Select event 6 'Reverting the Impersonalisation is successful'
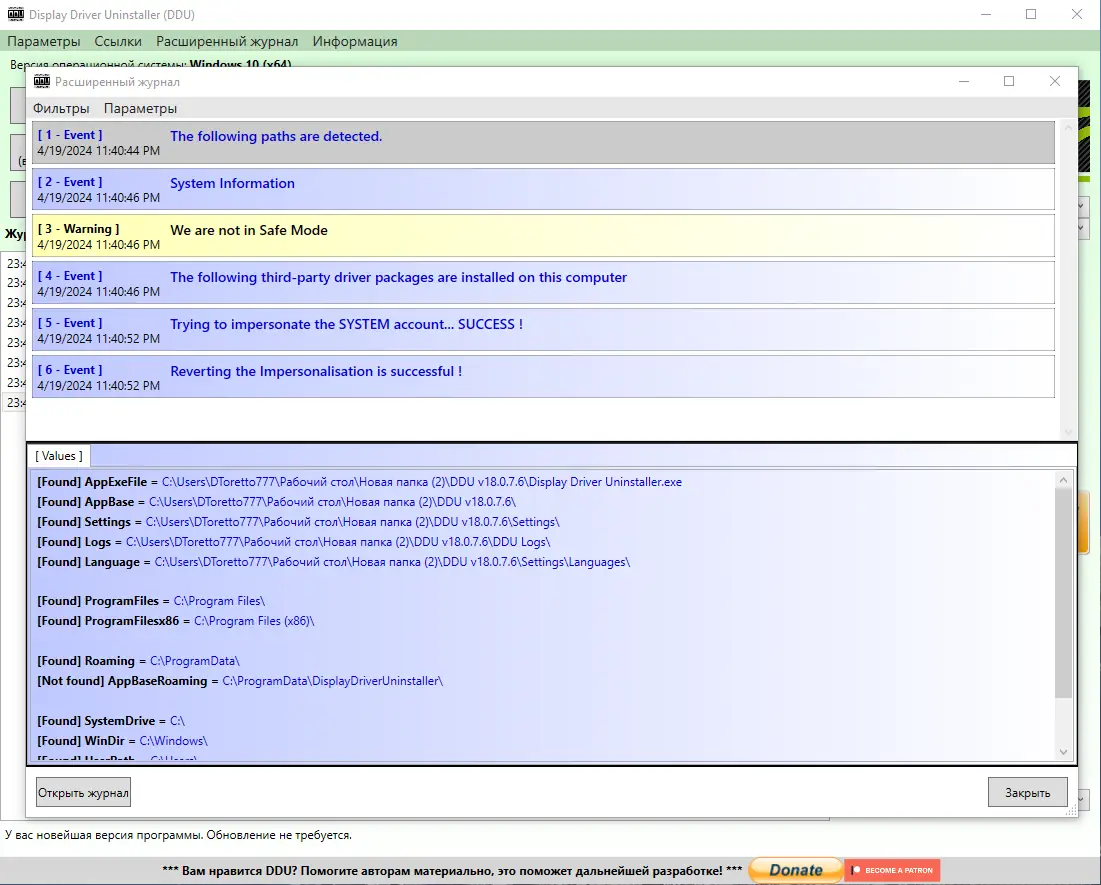The image size is (1101, 885). click(x=543, y=377)
